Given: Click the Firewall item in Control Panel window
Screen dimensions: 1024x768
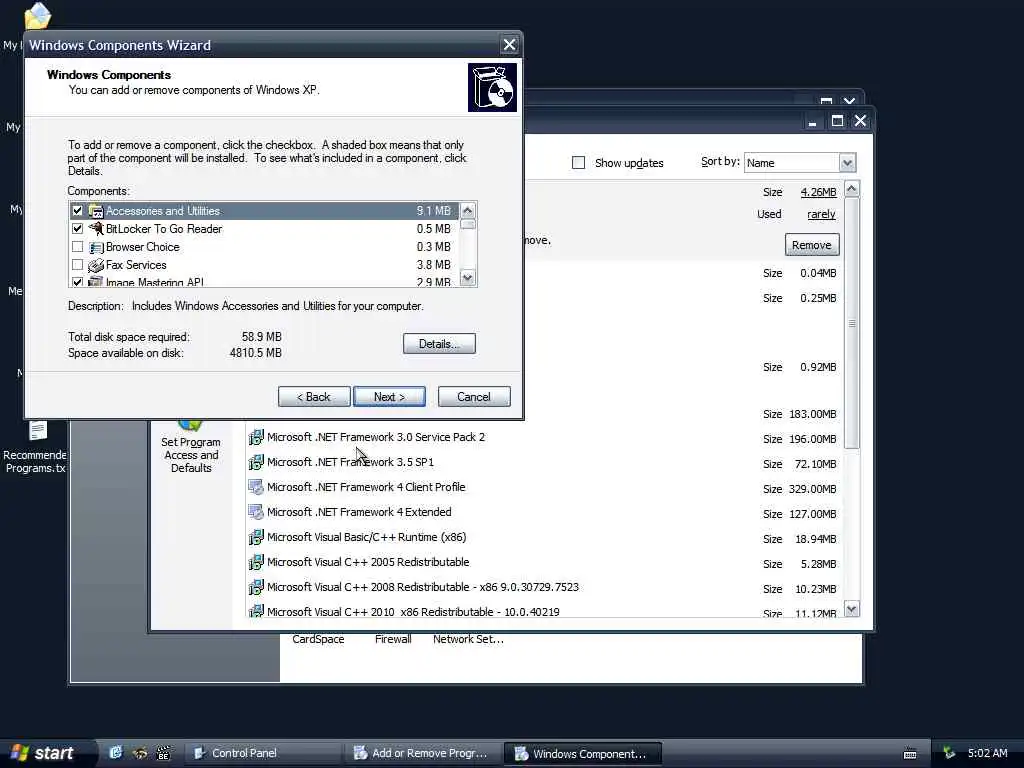Looking at the screenshot, I should click(x=393, y=639).
